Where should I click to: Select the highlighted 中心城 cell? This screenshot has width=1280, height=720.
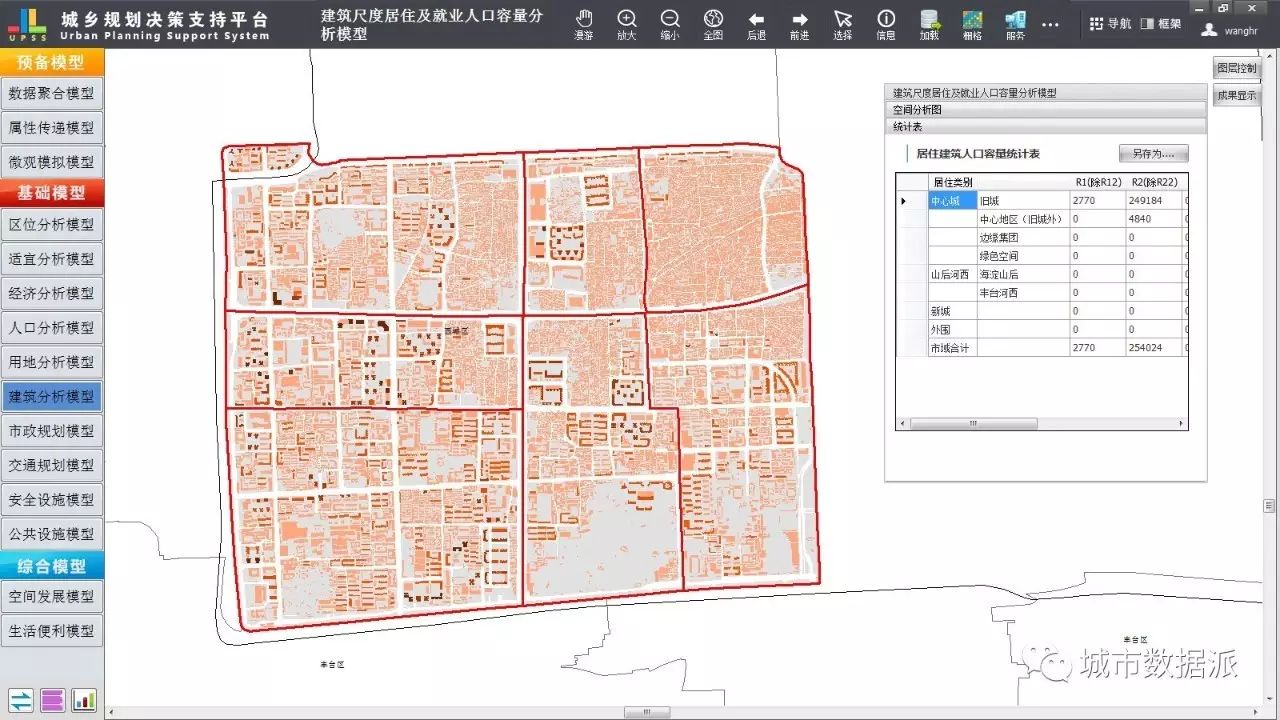click(952, 201)
